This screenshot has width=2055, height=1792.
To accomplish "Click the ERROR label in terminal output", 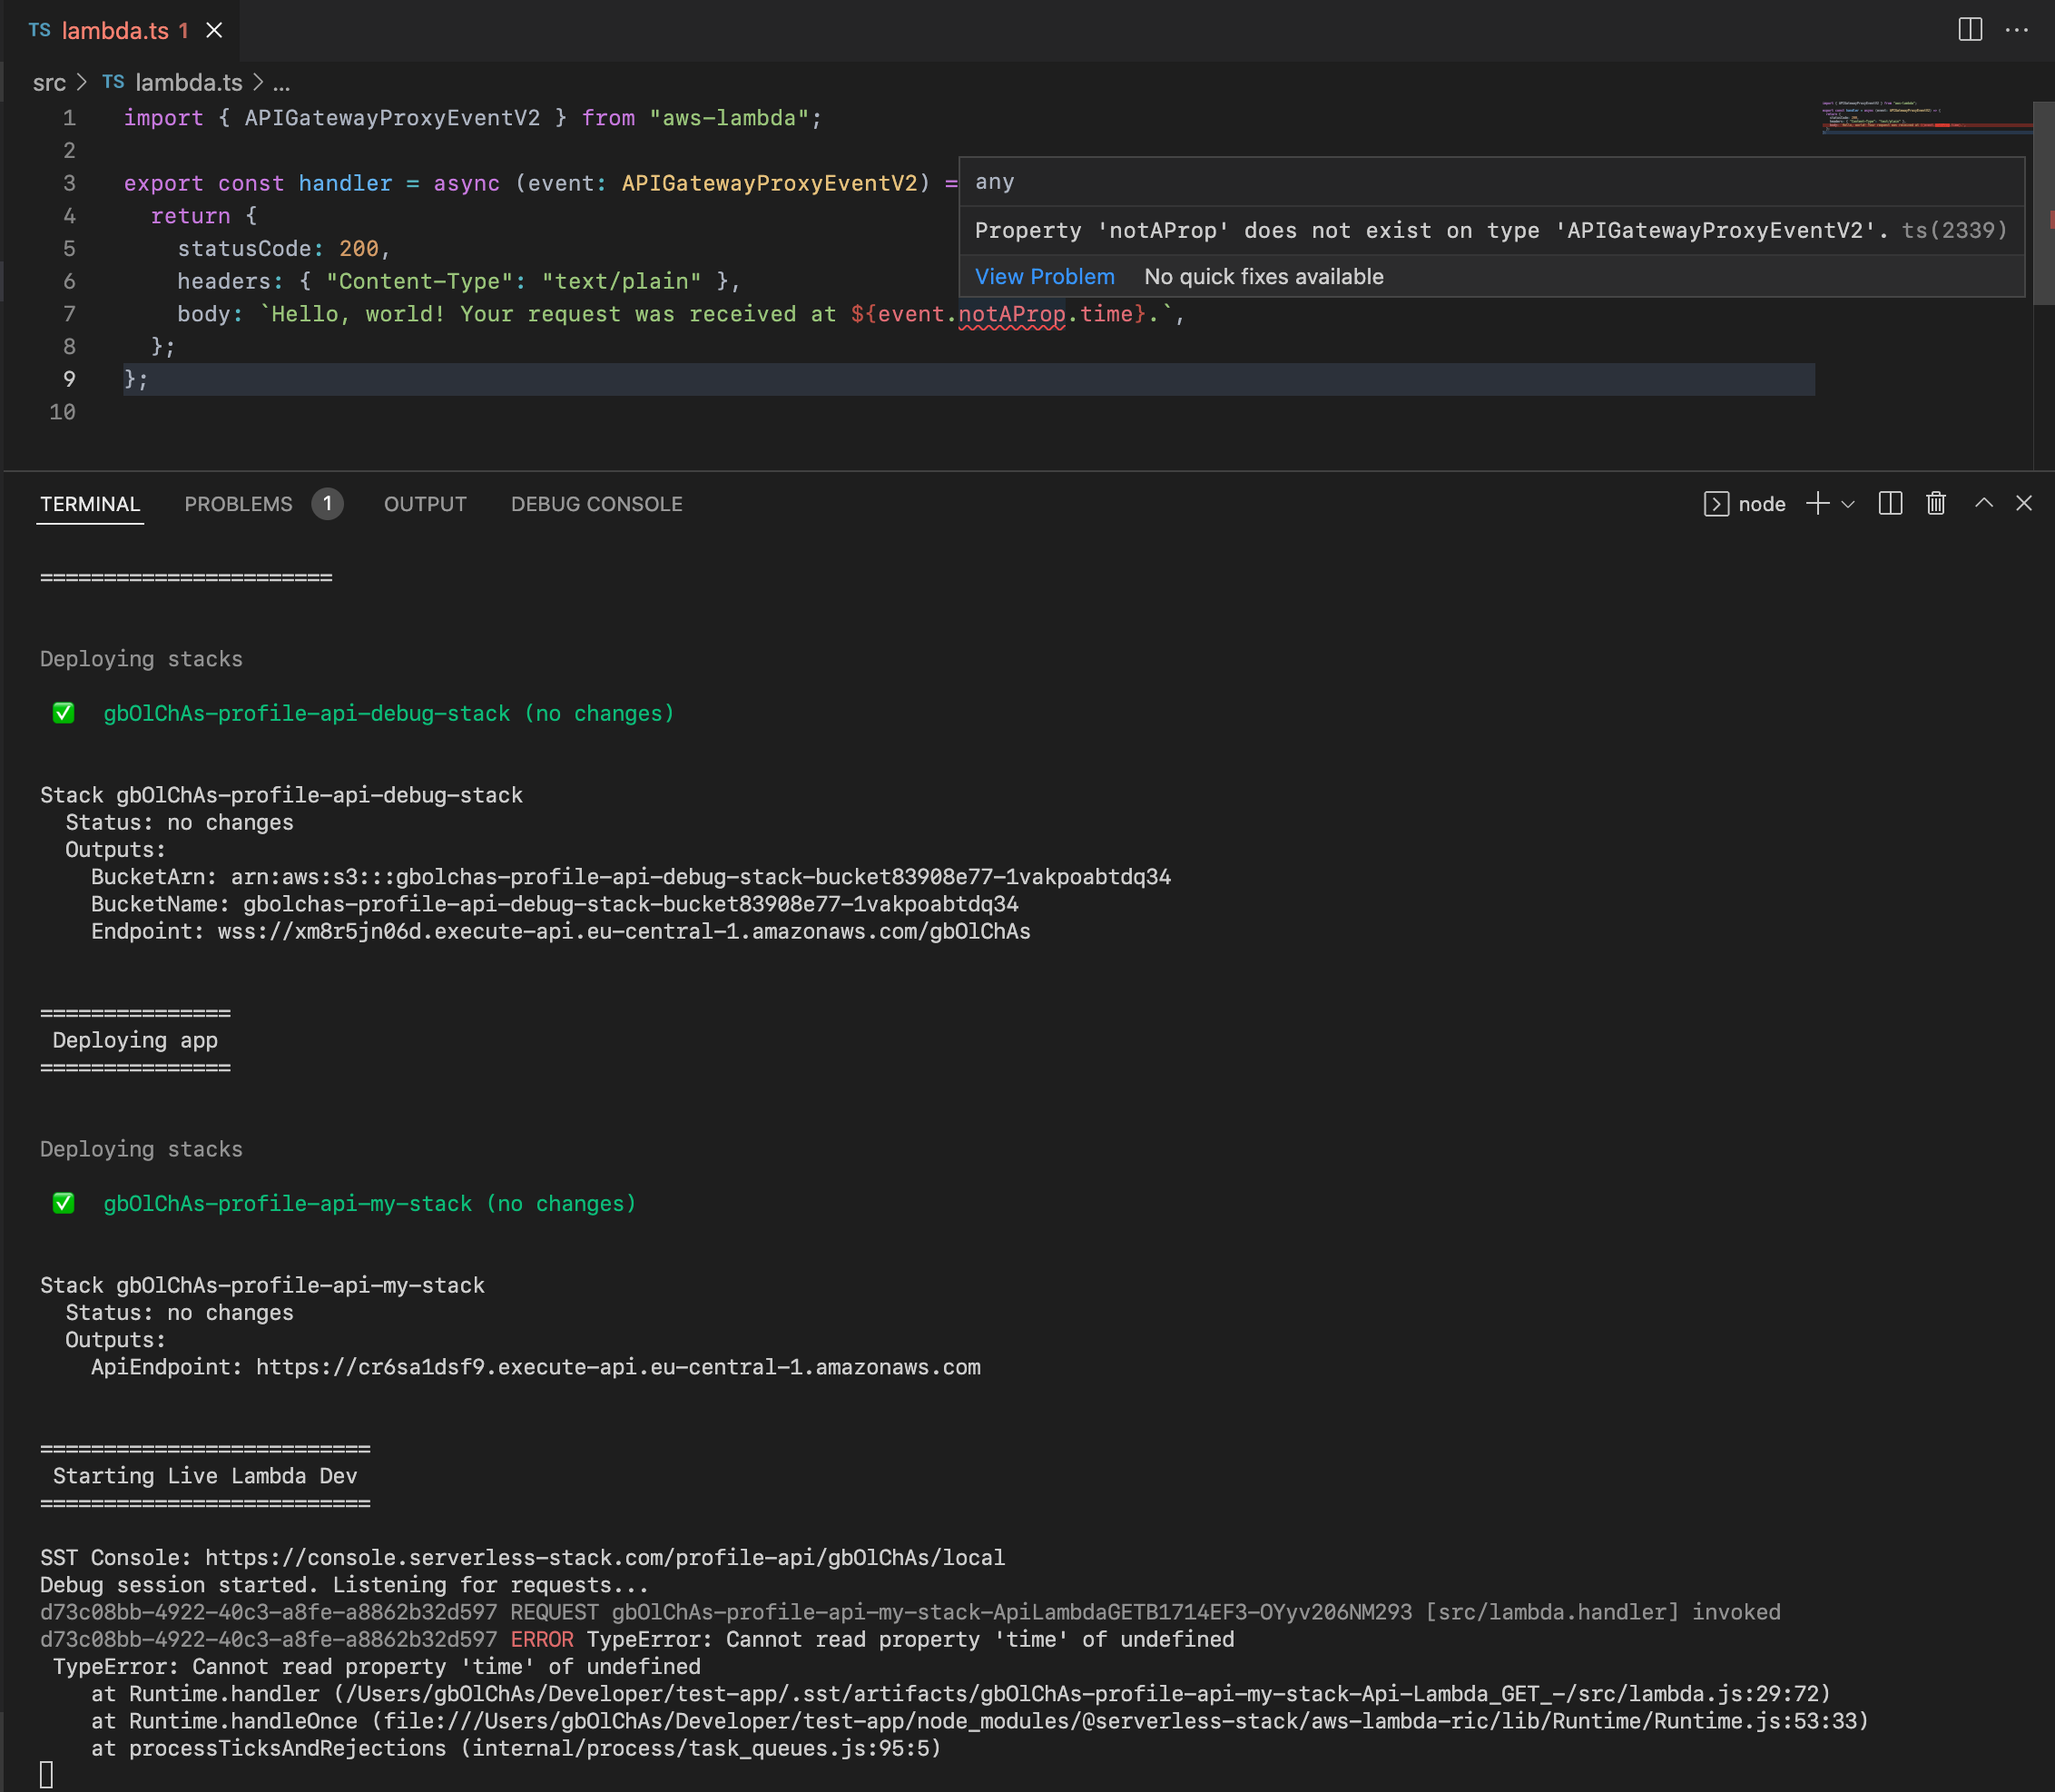I will click(x=542, y=1639).
